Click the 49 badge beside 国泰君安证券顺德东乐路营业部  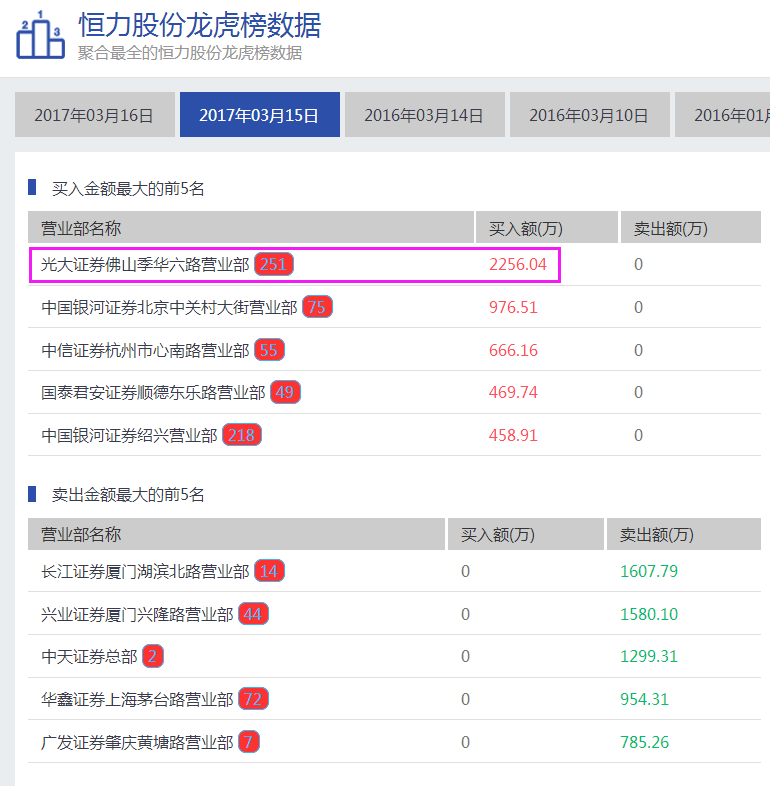click(x=285, y=392)
